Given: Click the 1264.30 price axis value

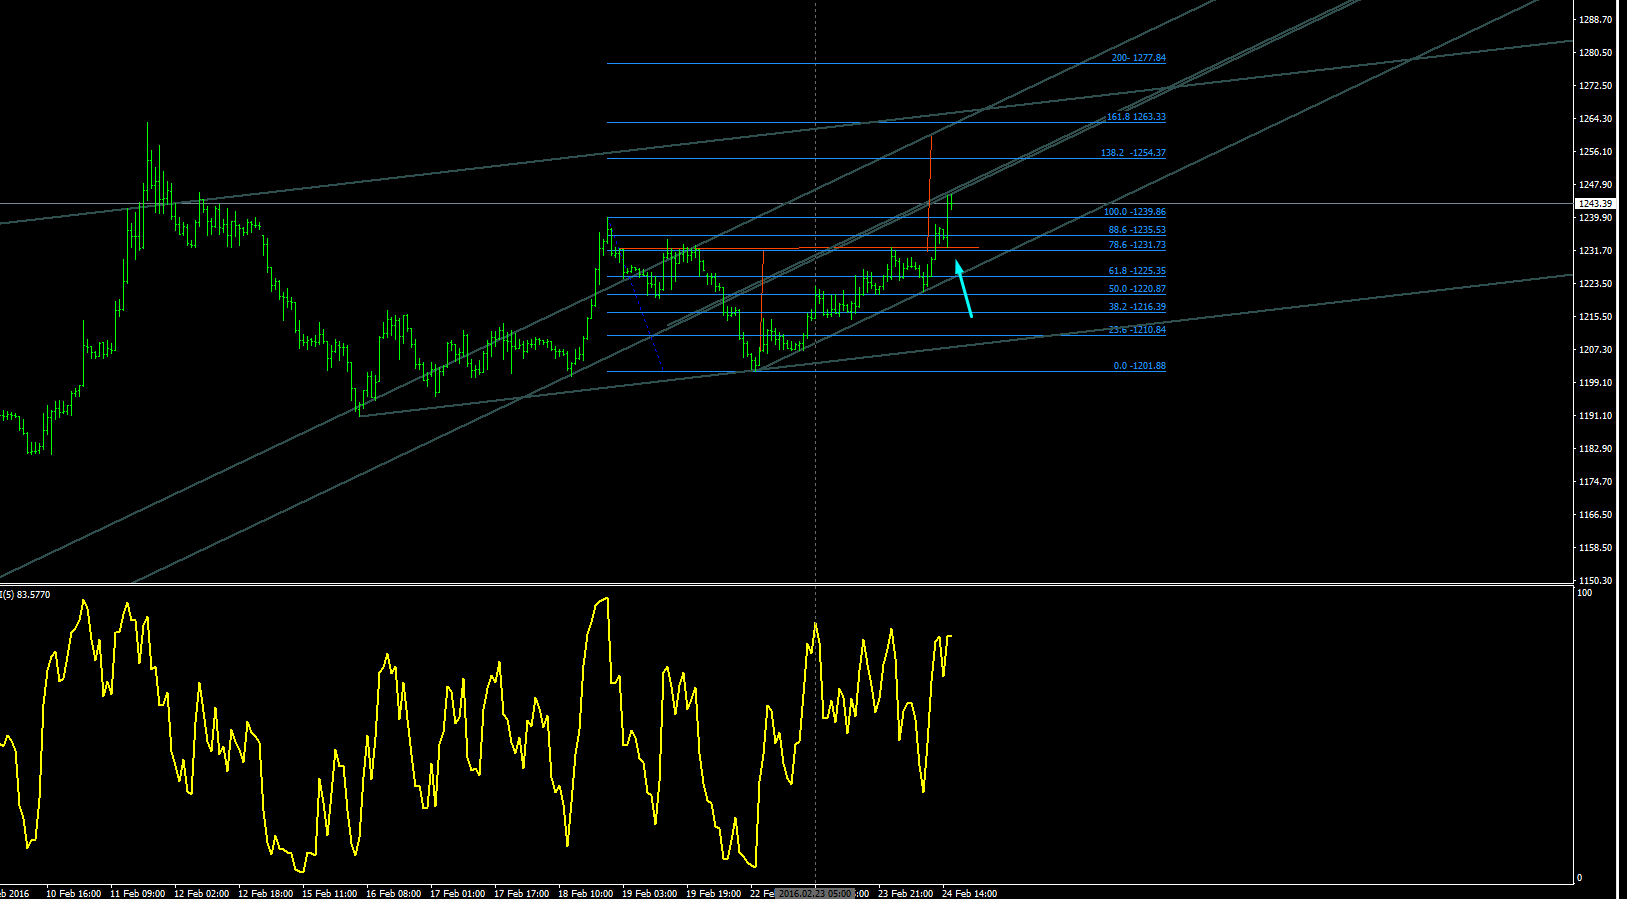Looking at the screenshot, I should click(x=1595, y=119).
